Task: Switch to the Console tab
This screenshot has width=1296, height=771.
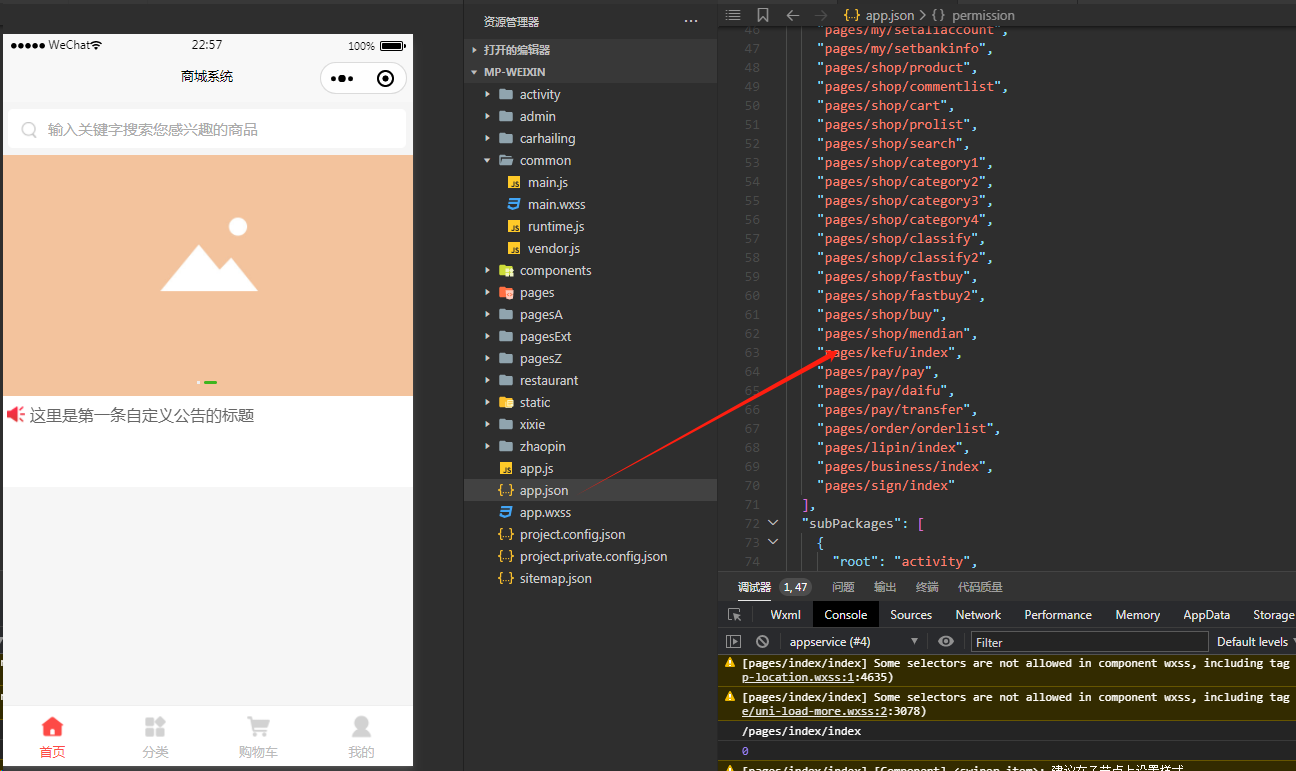Action: tap(846, 615)
